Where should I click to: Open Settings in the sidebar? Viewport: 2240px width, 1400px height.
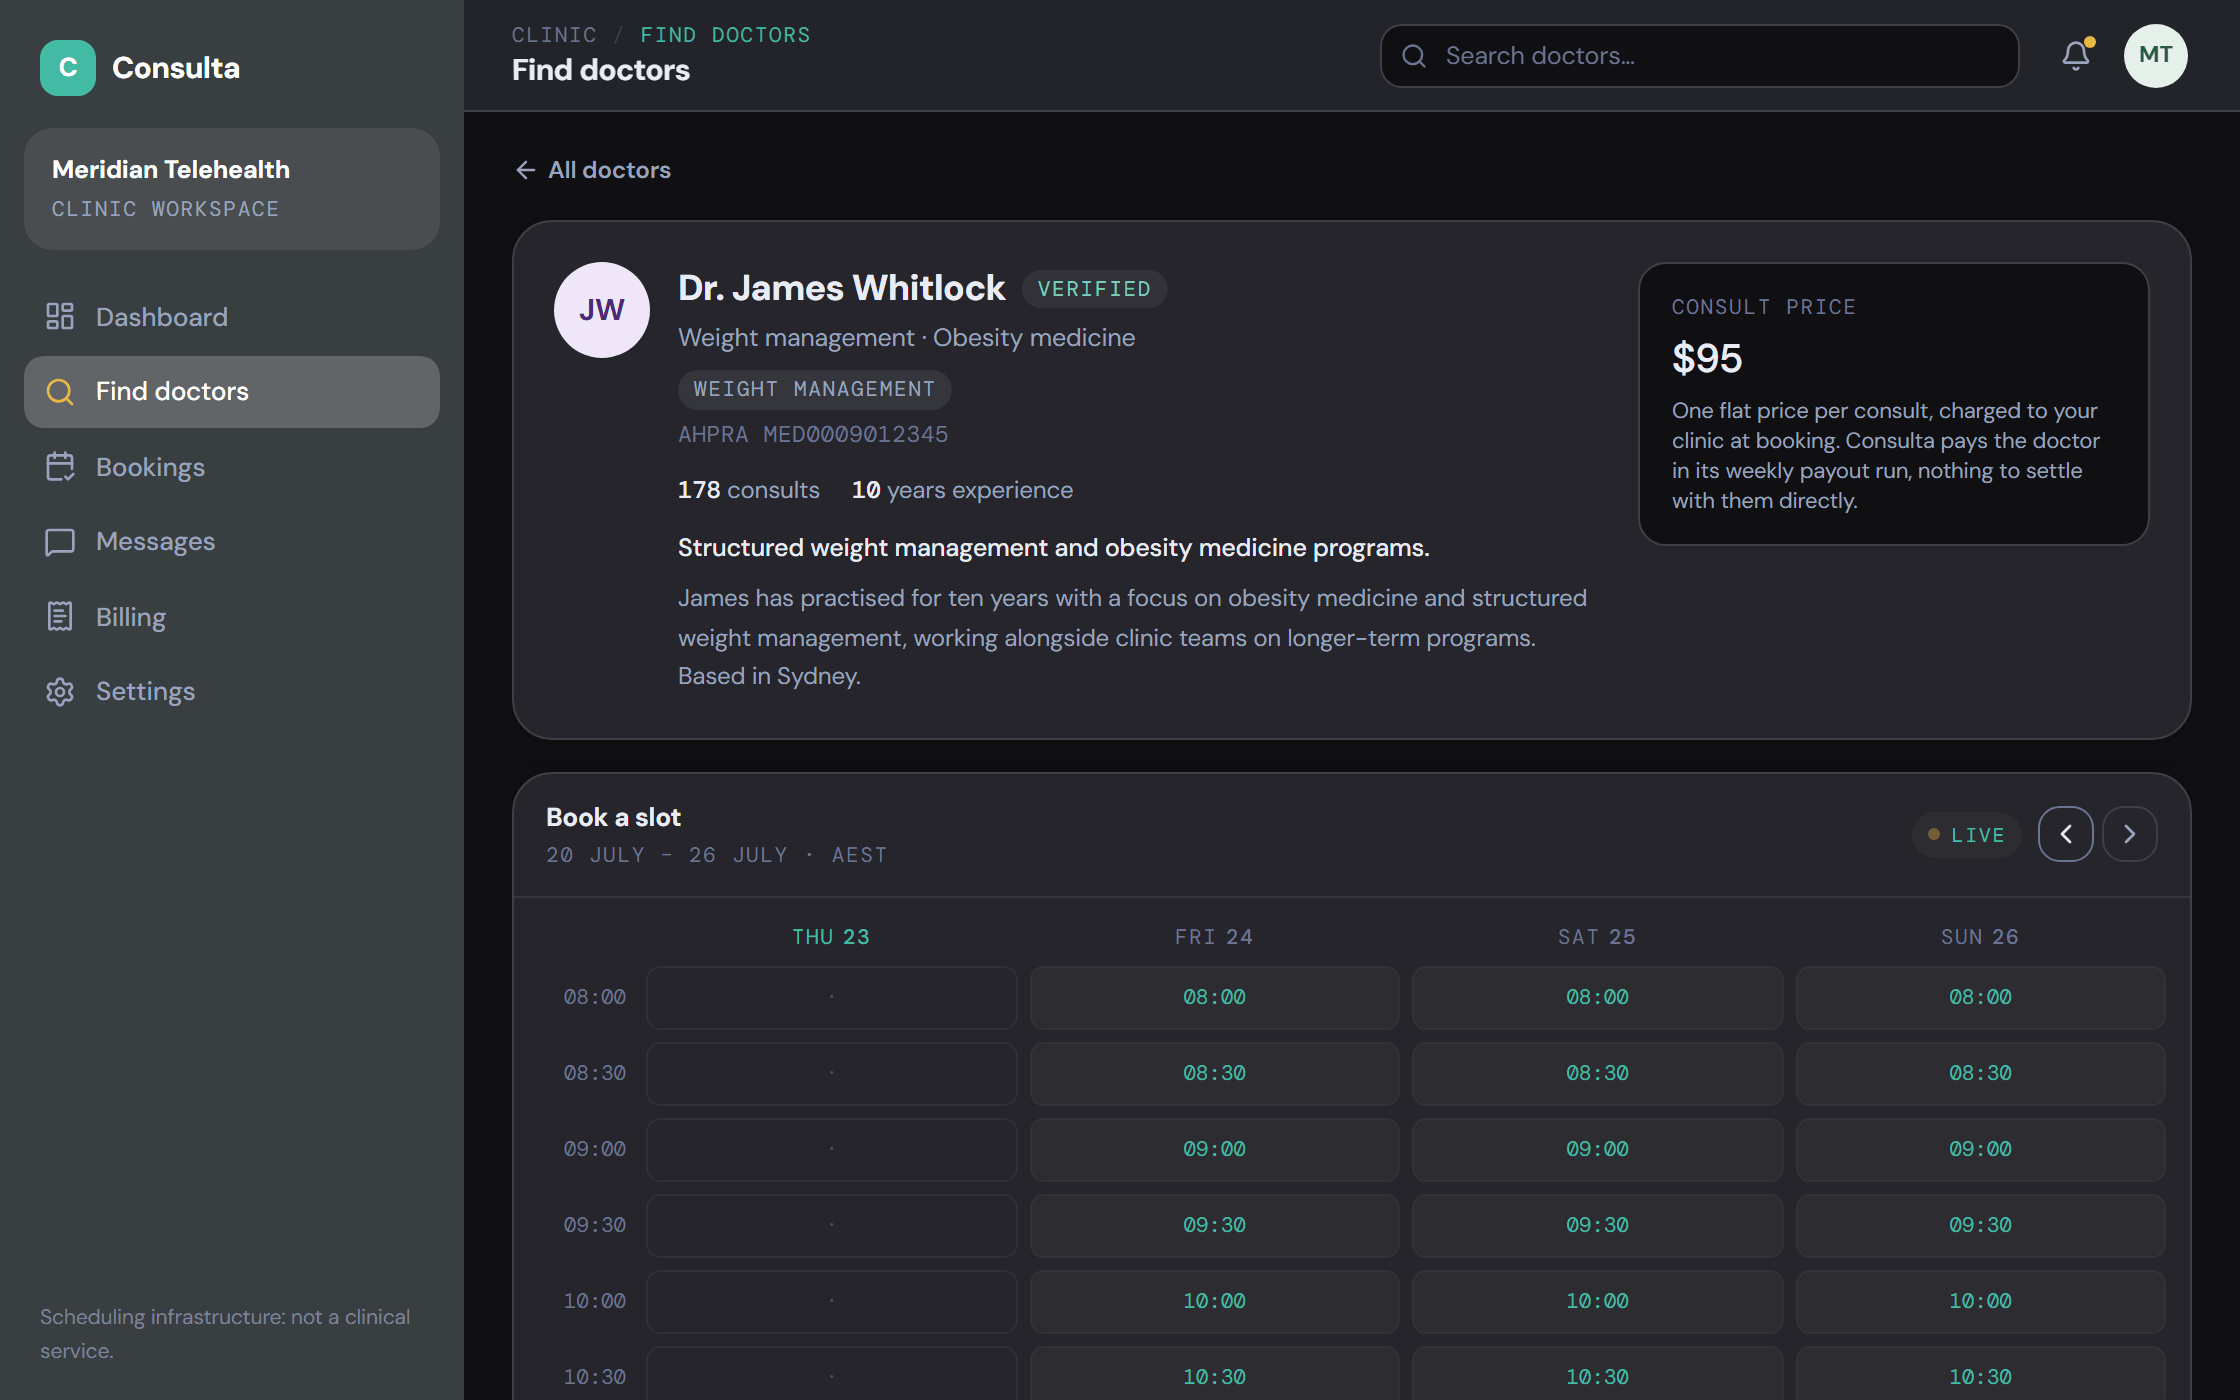click(232, 692)
